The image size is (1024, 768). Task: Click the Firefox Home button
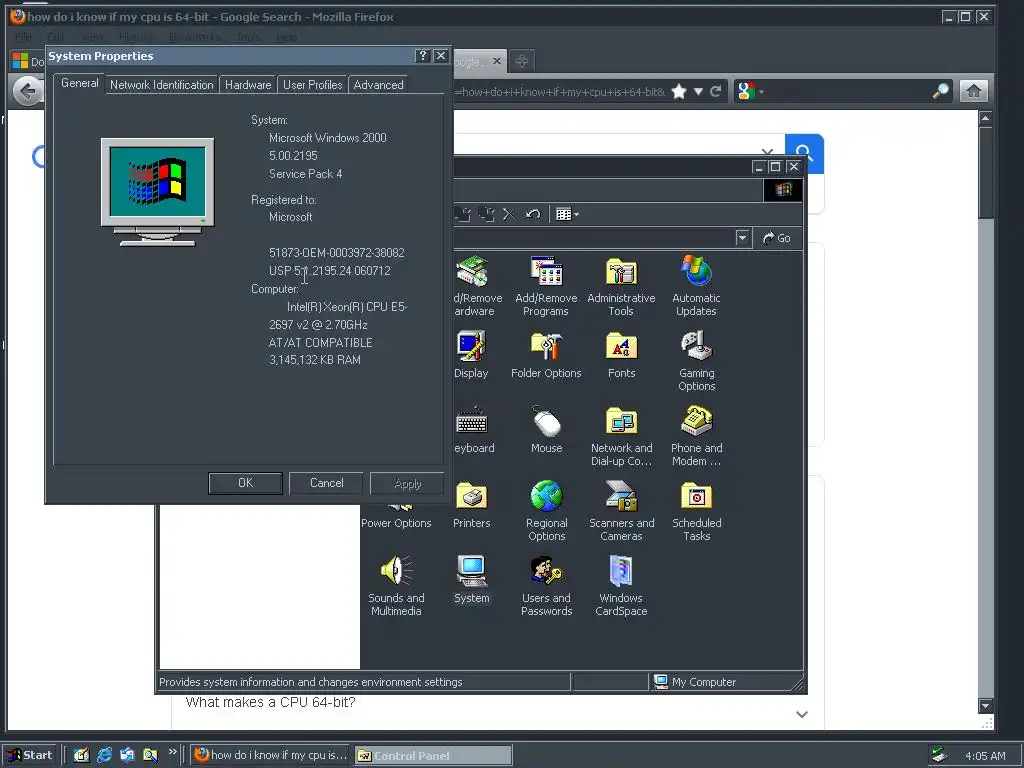coord(973,91)
